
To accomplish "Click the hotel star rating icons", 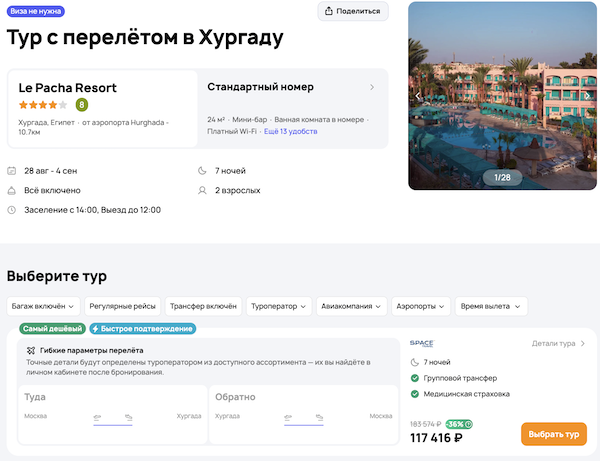I will pos(43,104).
